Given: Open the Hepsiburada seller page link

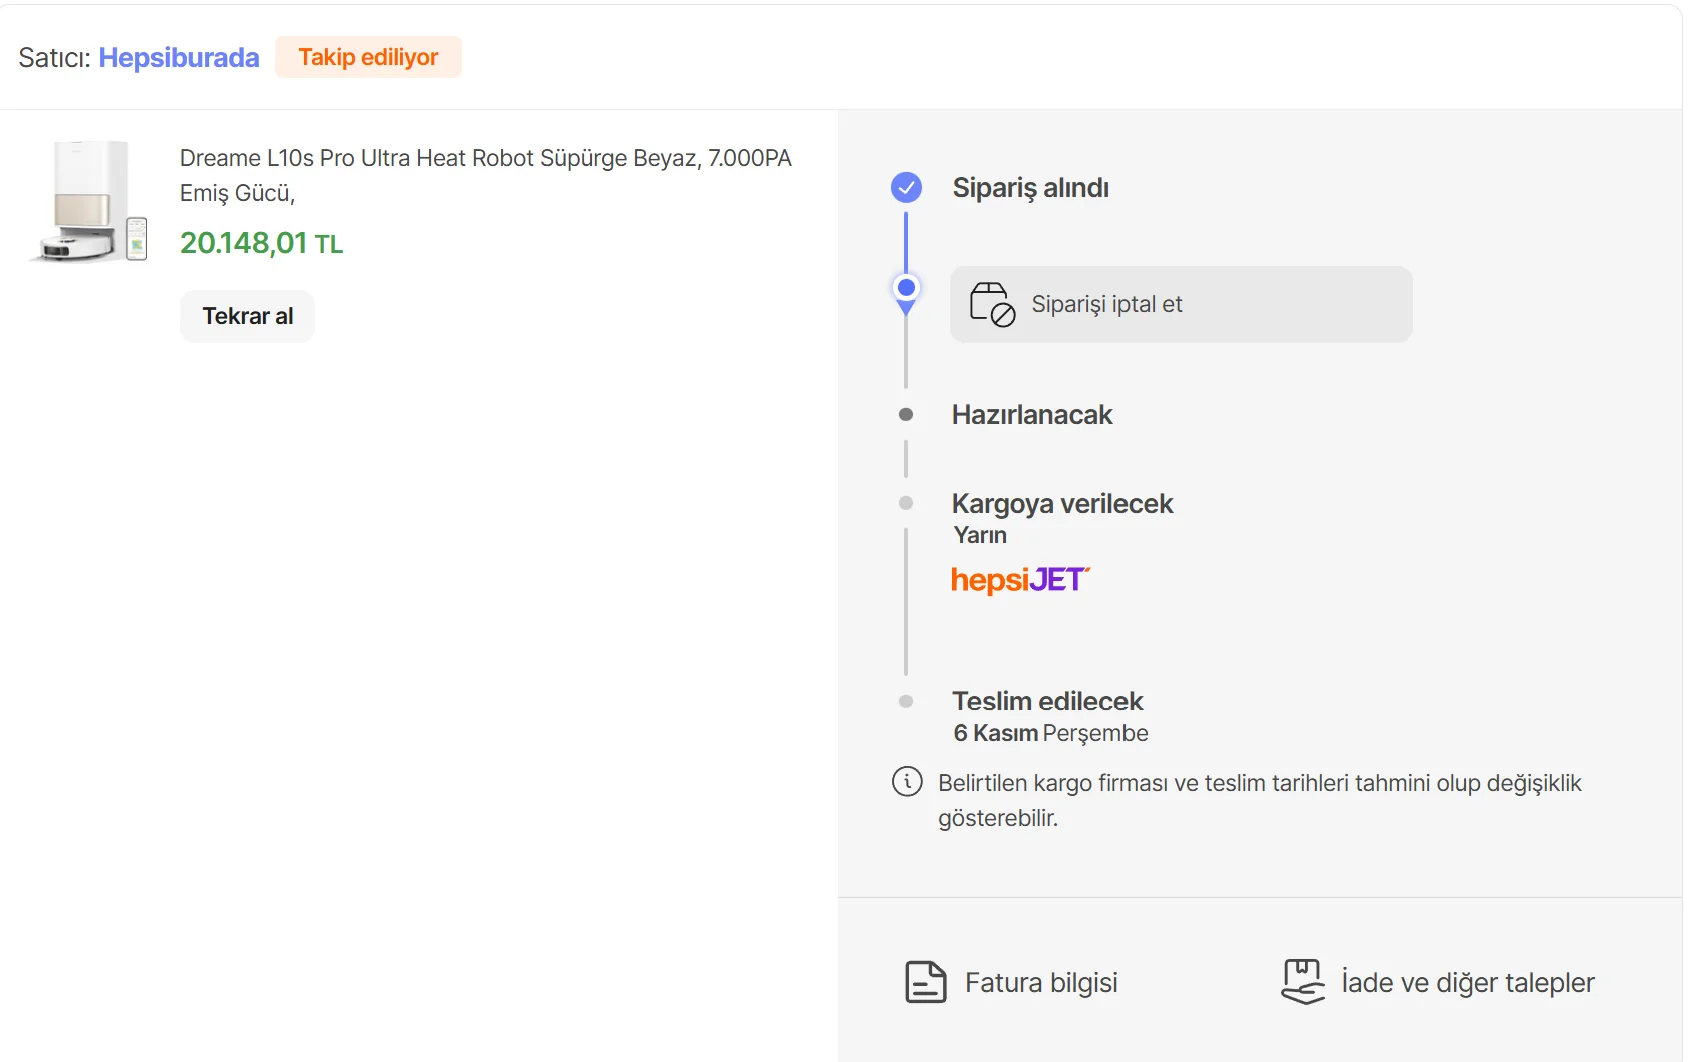Looking at the screenshot, I should click(x=179, y=58).
